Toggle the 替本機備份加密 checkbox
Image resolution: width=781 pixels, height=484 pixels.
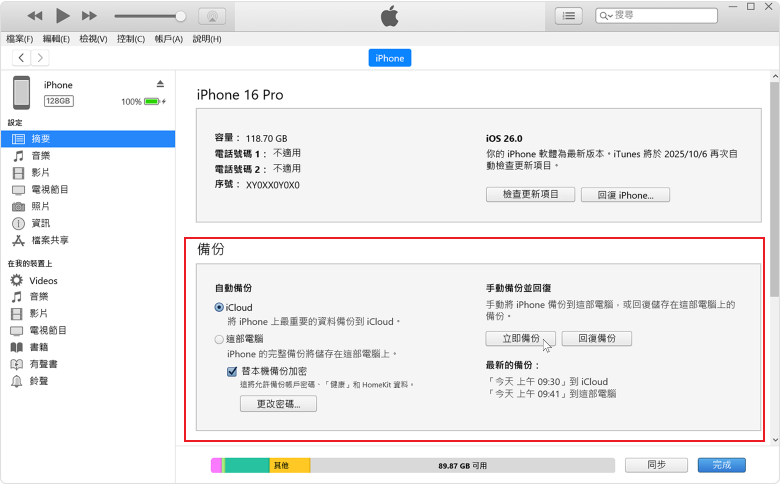pyautogui.click(x=232, y=371)
